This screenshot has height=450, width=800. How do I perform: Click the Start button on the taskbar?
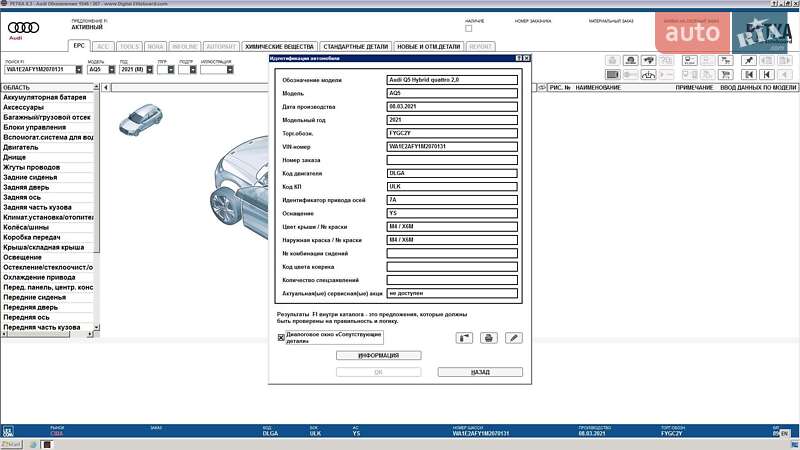pos(11,444)
